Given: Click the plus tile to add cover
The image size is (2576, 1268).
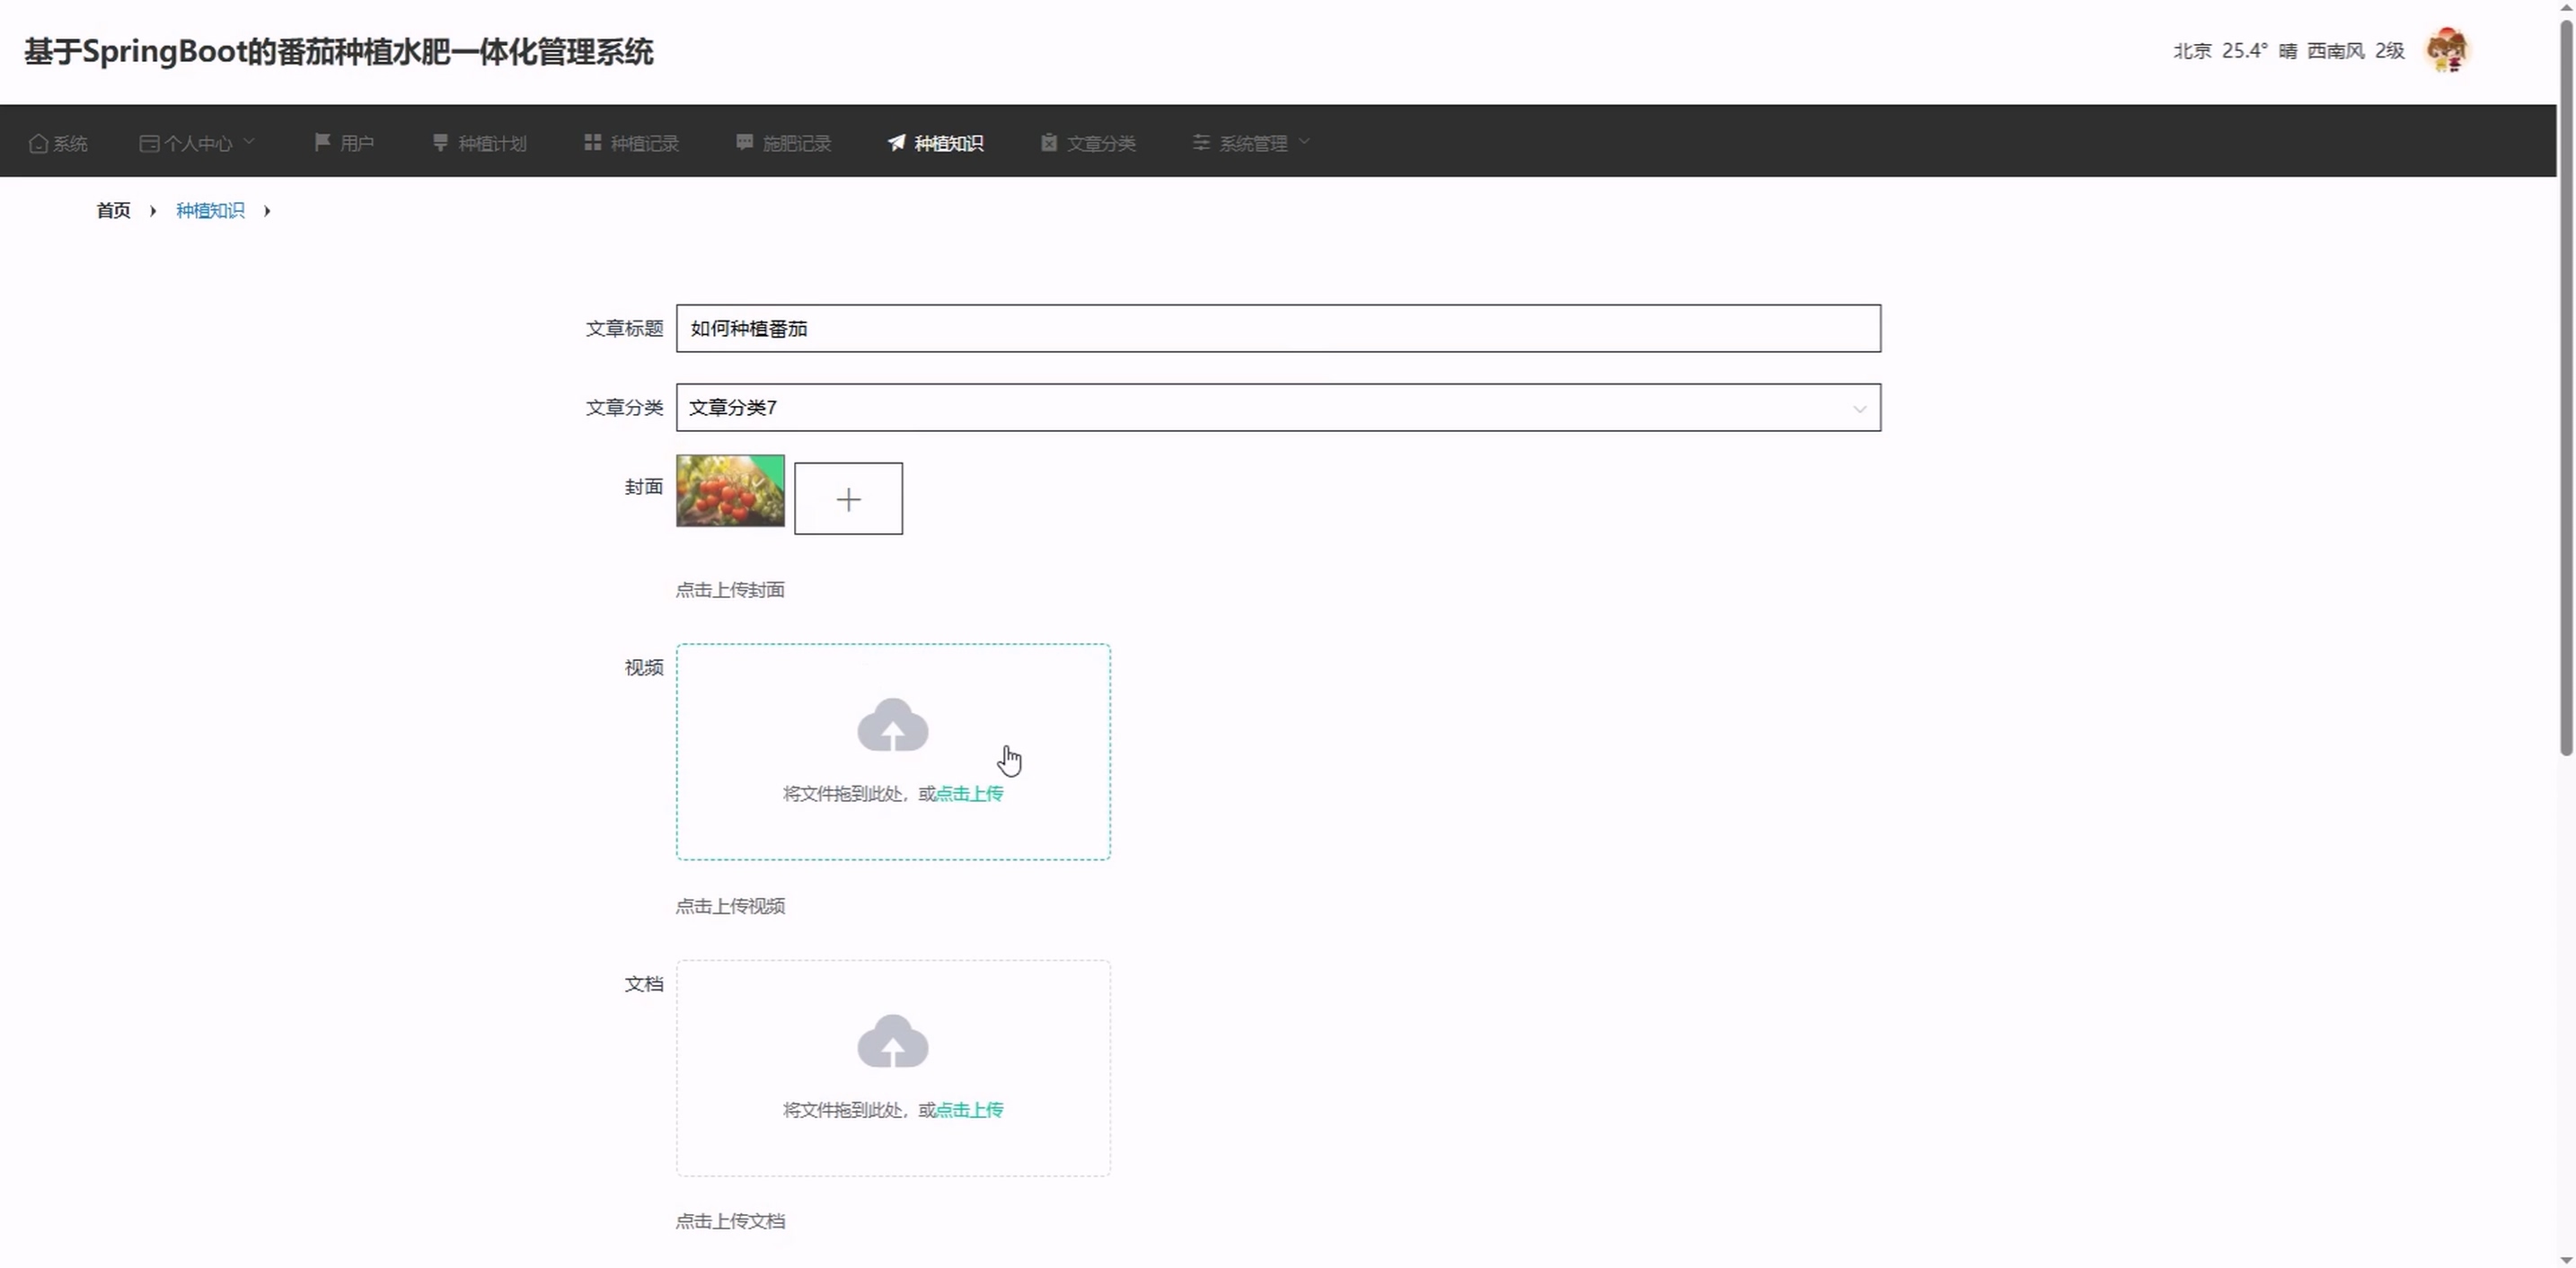Looking at the screenshot, I should click(848, 498).
